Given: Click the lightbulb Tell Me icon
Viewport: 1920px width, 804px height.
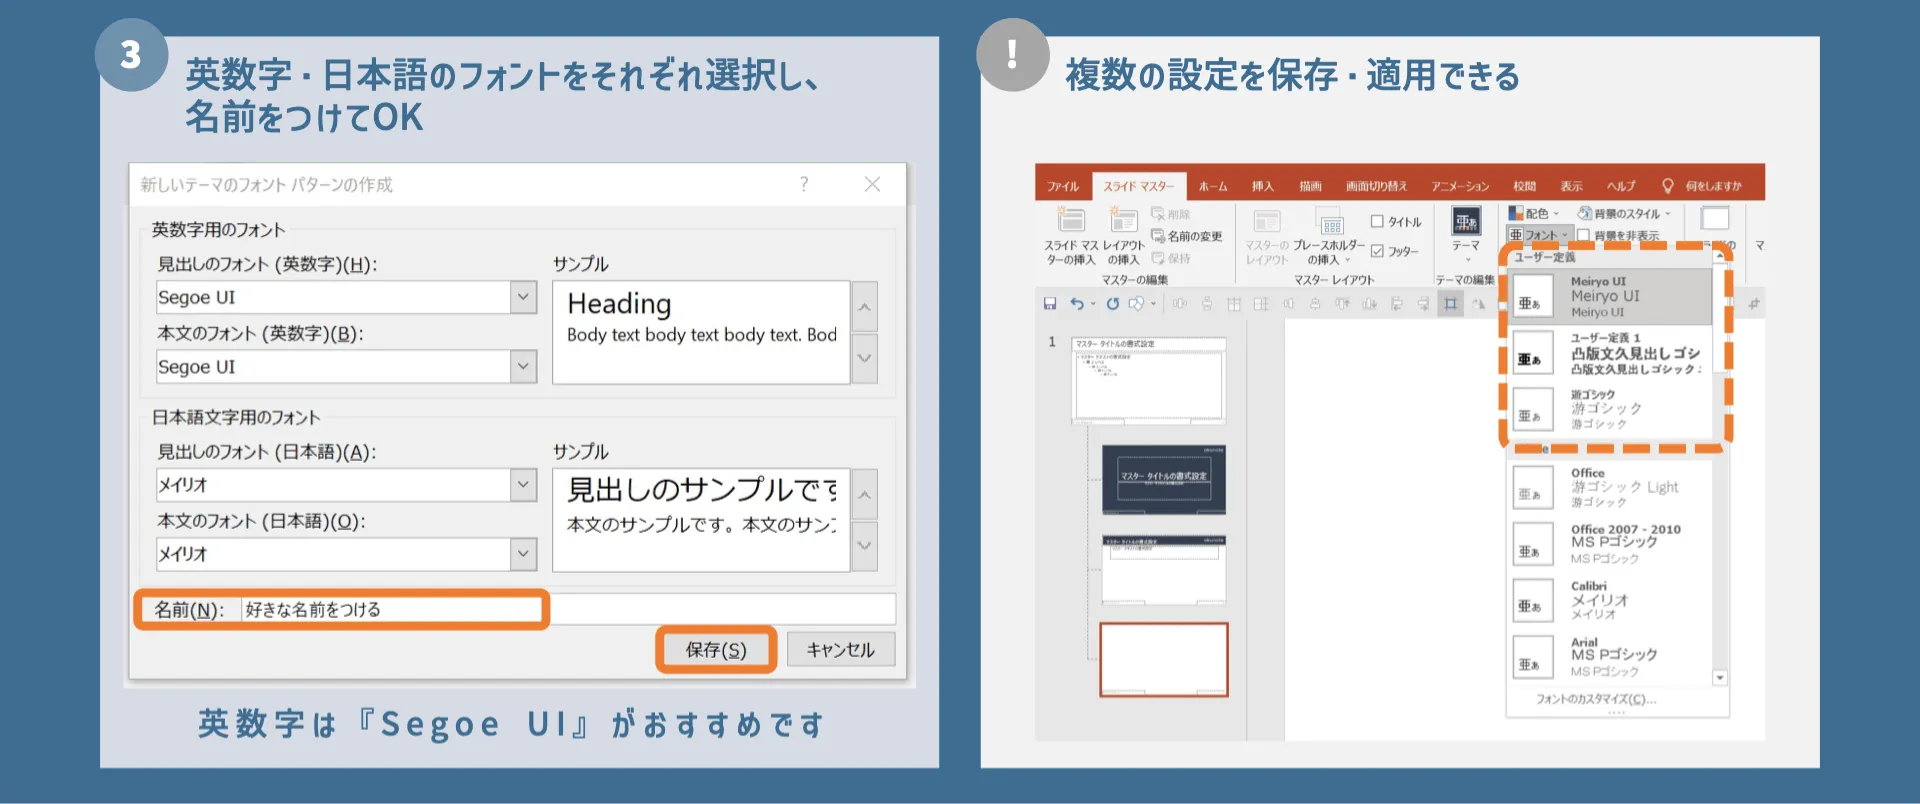Looking at the screenshot, I should click(1667, 186).
